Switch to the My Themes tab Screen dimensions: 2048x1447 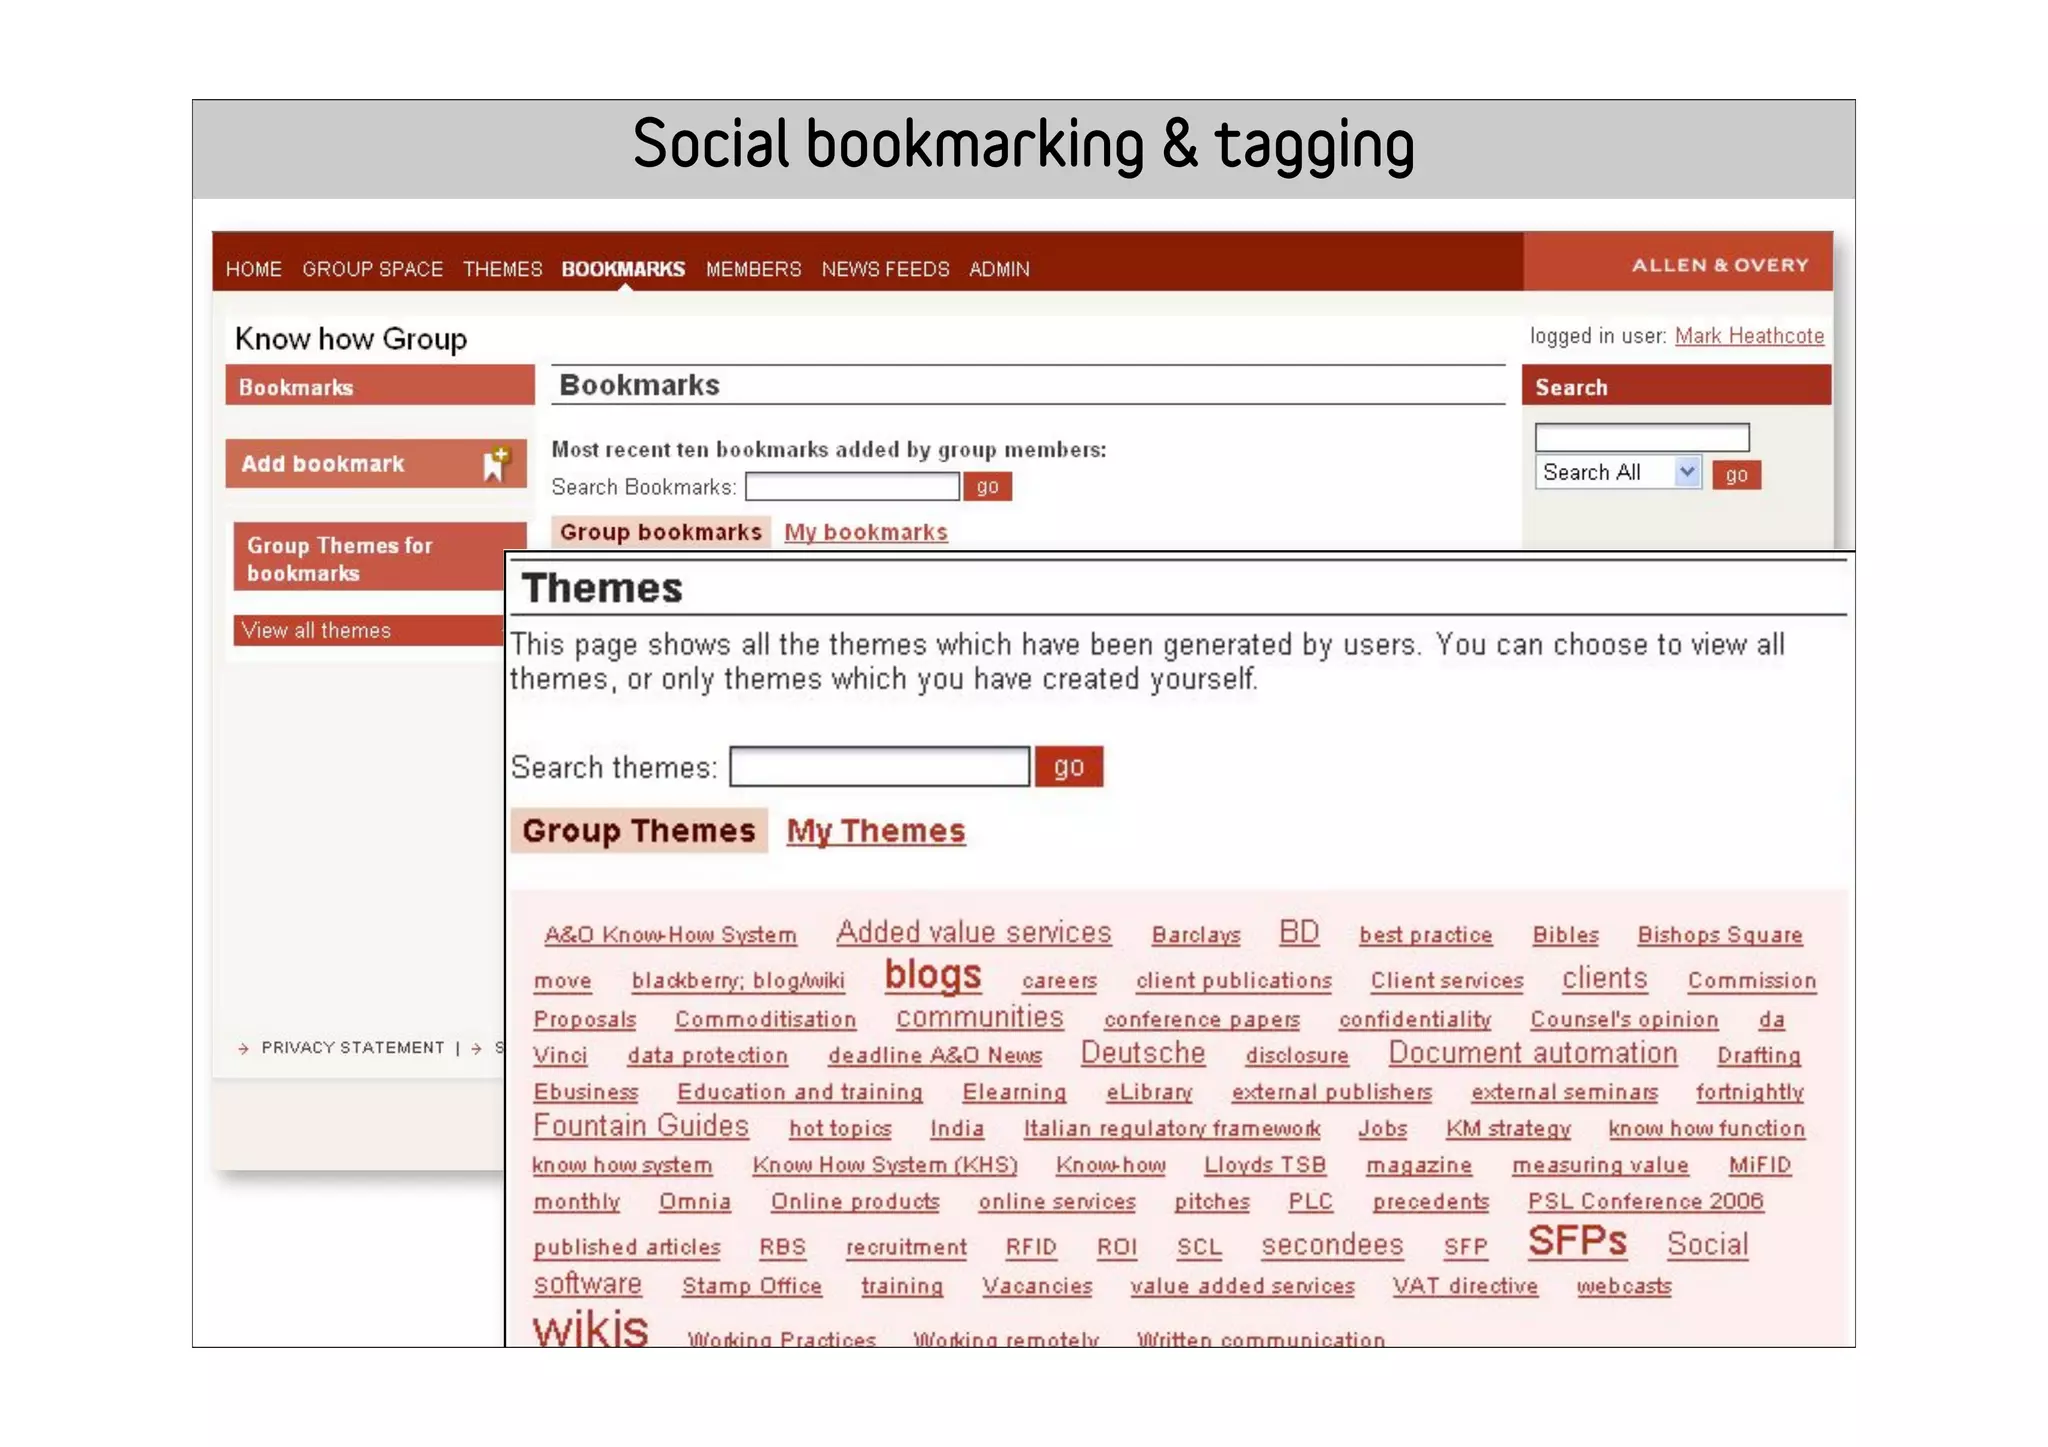[x=876, y=831]
